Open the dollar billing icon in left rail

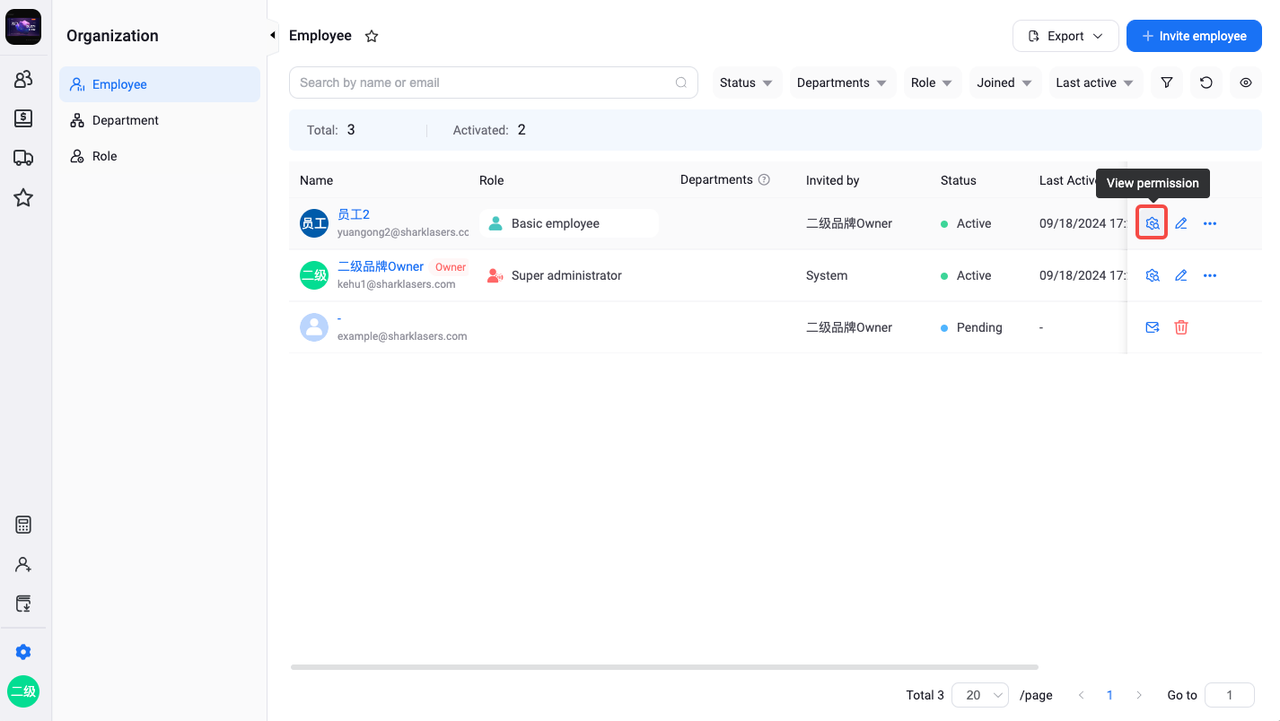pyautogui.click(x=23, y=118)
